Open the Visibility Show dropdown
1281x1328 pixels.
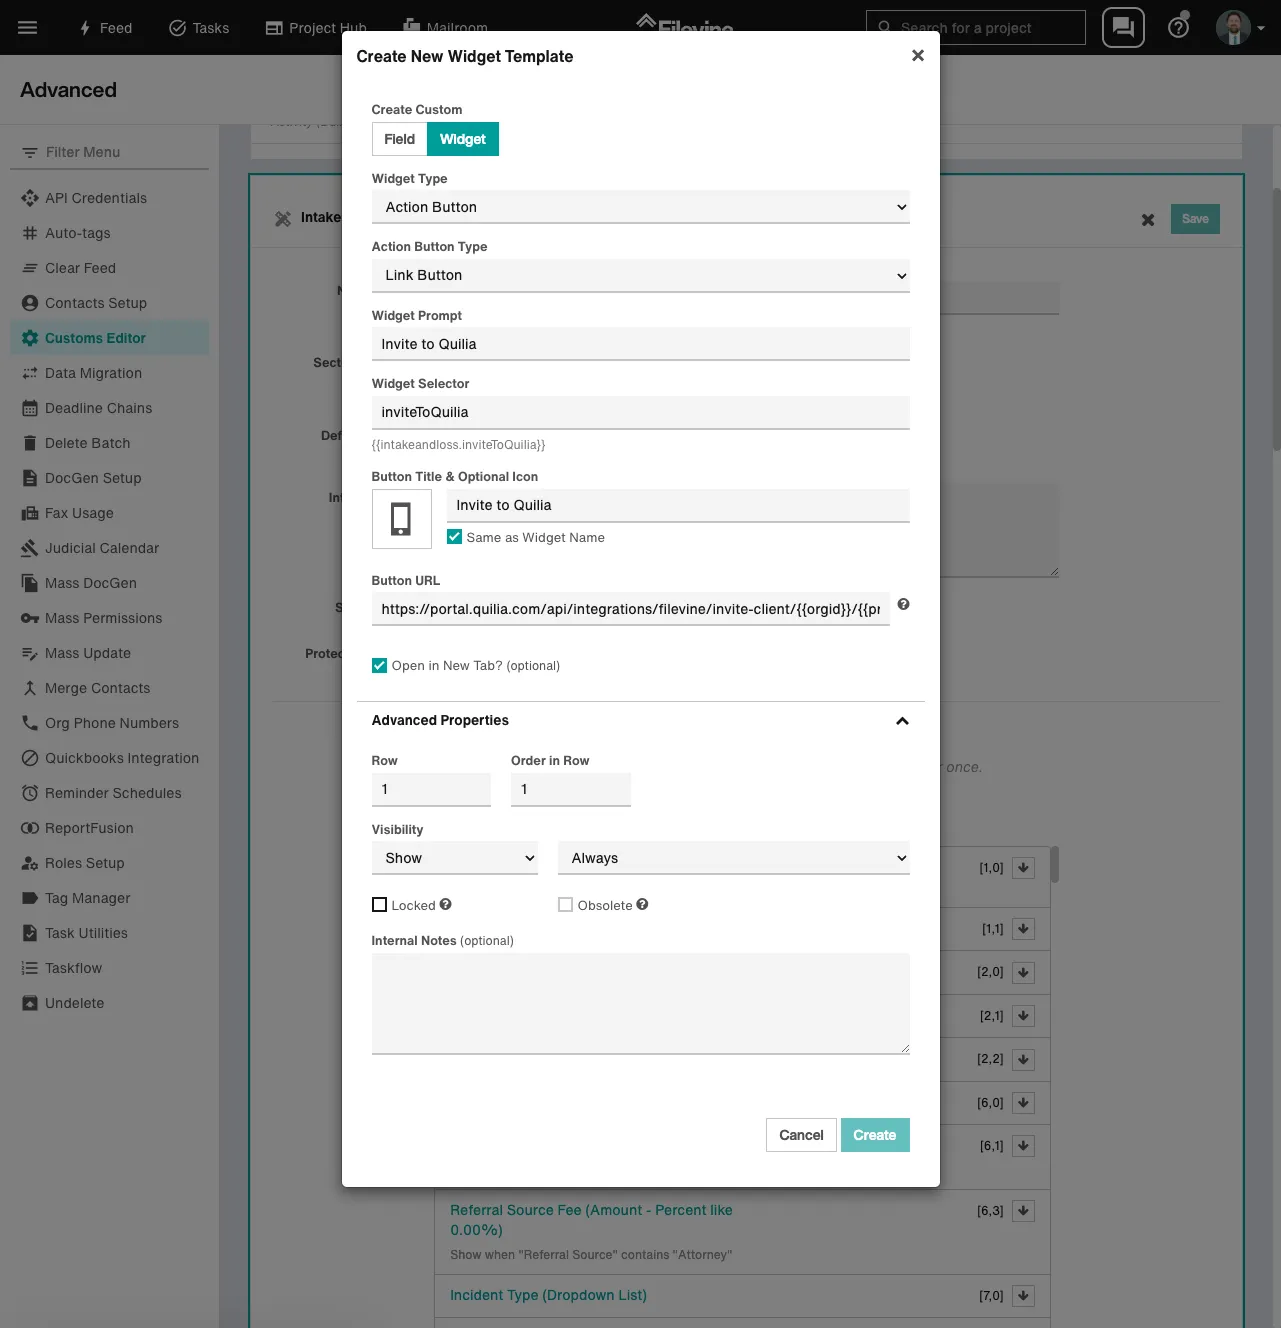pyautogui.click(x=455, y=858)
